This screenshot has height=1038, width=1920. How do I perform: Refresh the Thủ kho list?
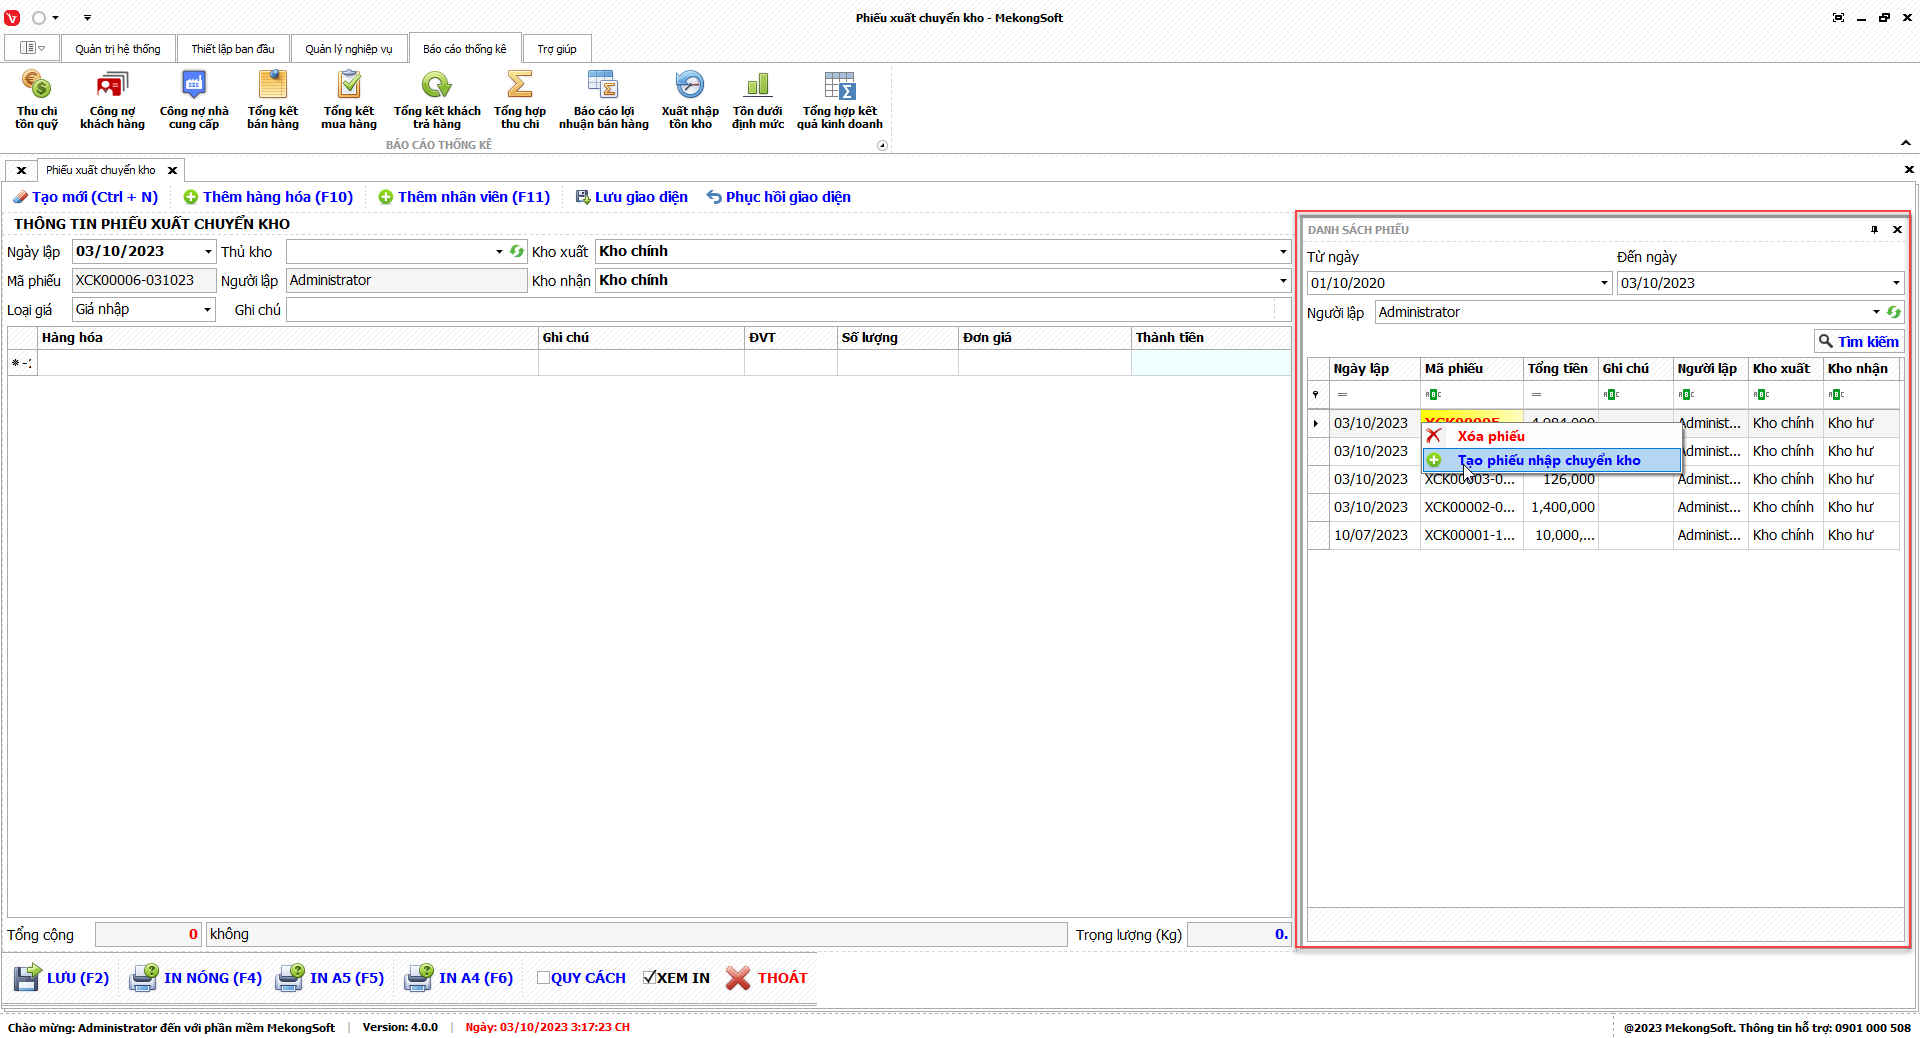click(517, 252)
